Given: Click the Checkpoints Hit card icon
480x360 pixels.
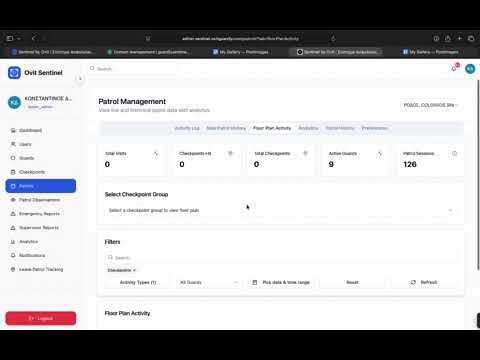Looking at the screenshot, I should click(230, 153).
